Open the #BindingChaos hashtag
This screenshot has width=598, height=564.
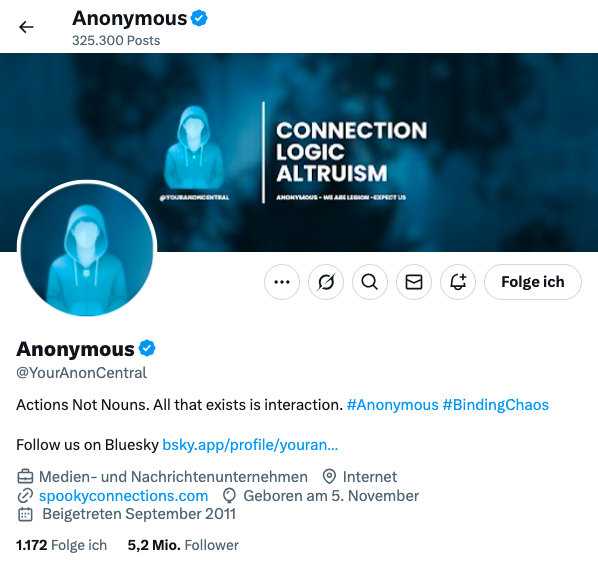(x=495, y=405)
